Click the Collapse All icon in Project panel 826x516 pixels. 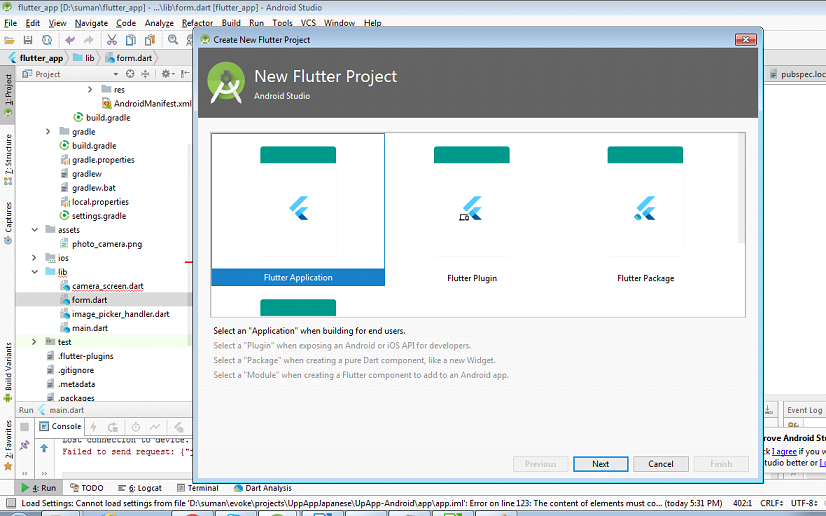point(145,74)
